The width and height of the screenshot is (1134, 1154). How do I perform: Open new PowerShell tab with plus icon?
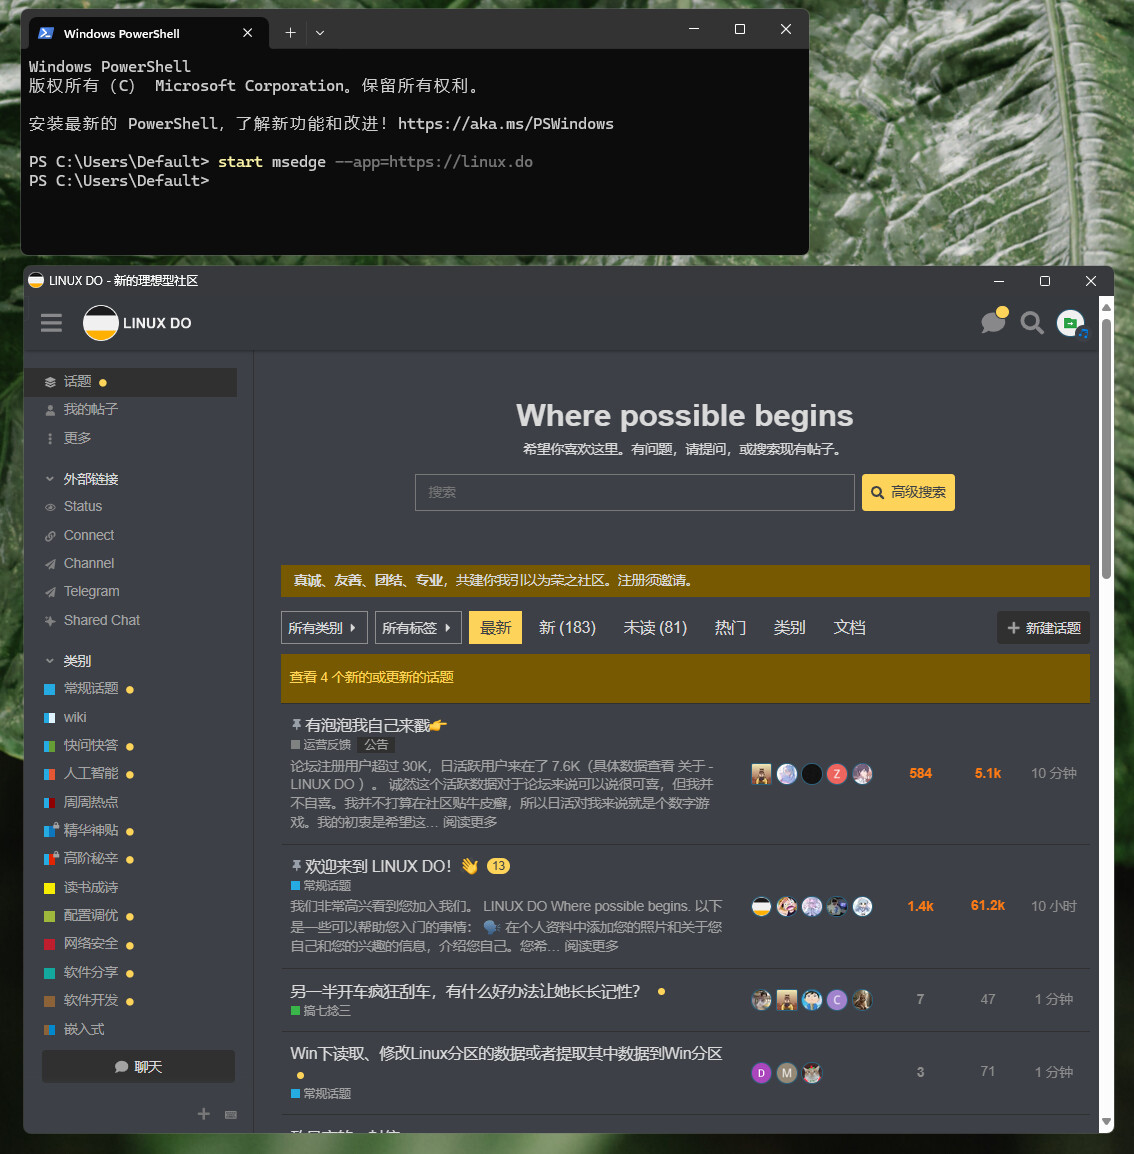point(291,32)
